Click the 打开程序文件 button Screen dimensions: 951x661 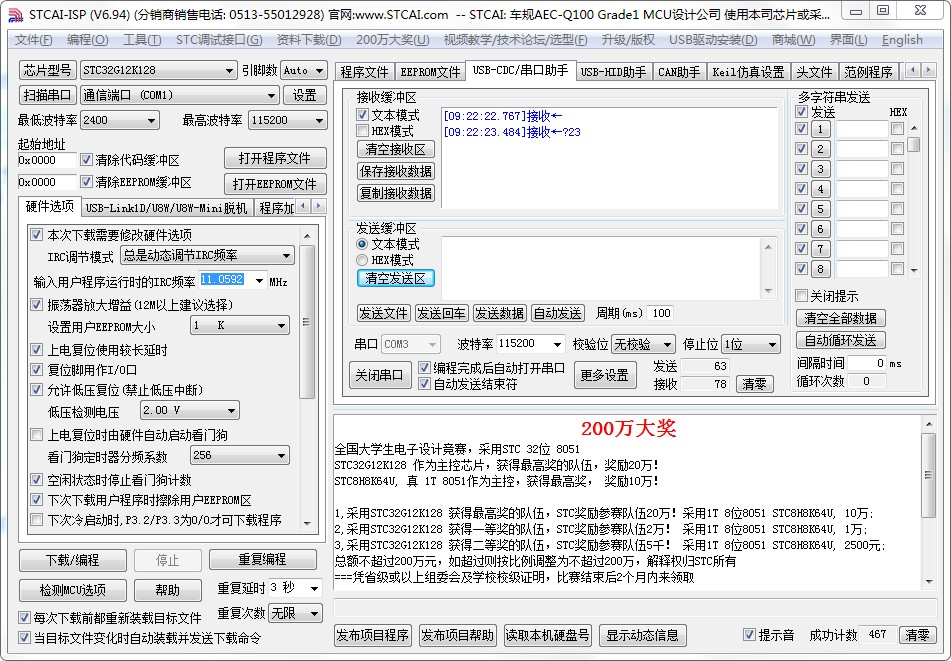[275, 158]
